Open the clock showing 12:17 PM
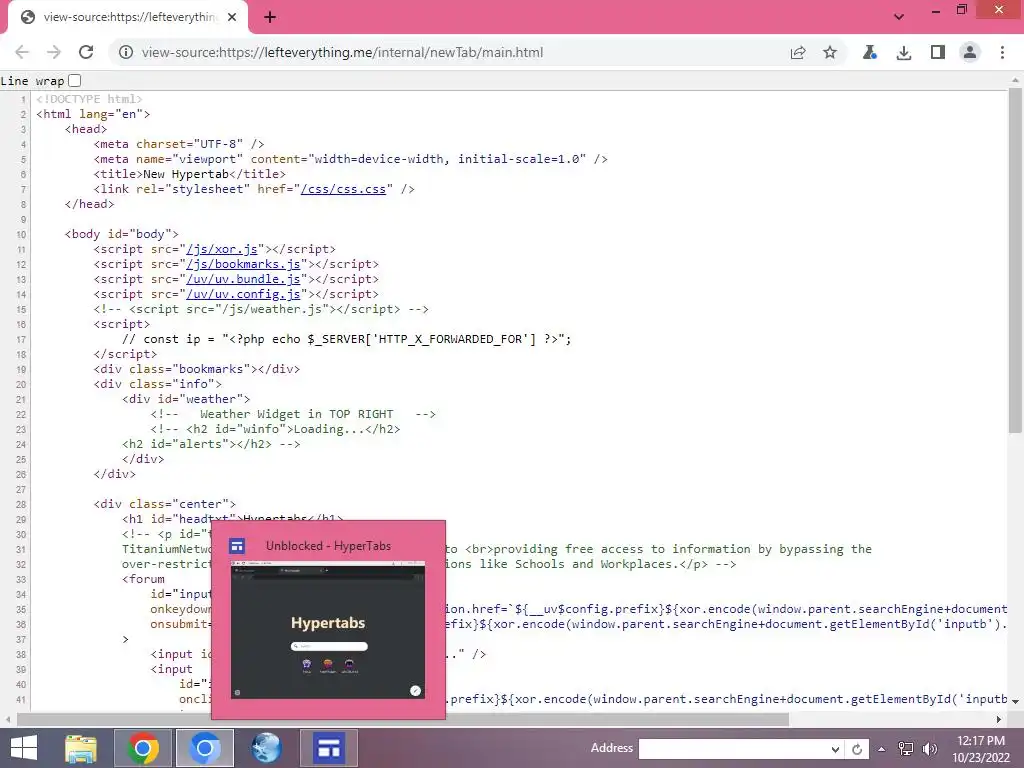The width and height of the screenshot is (1024, 768). point(981,748)
